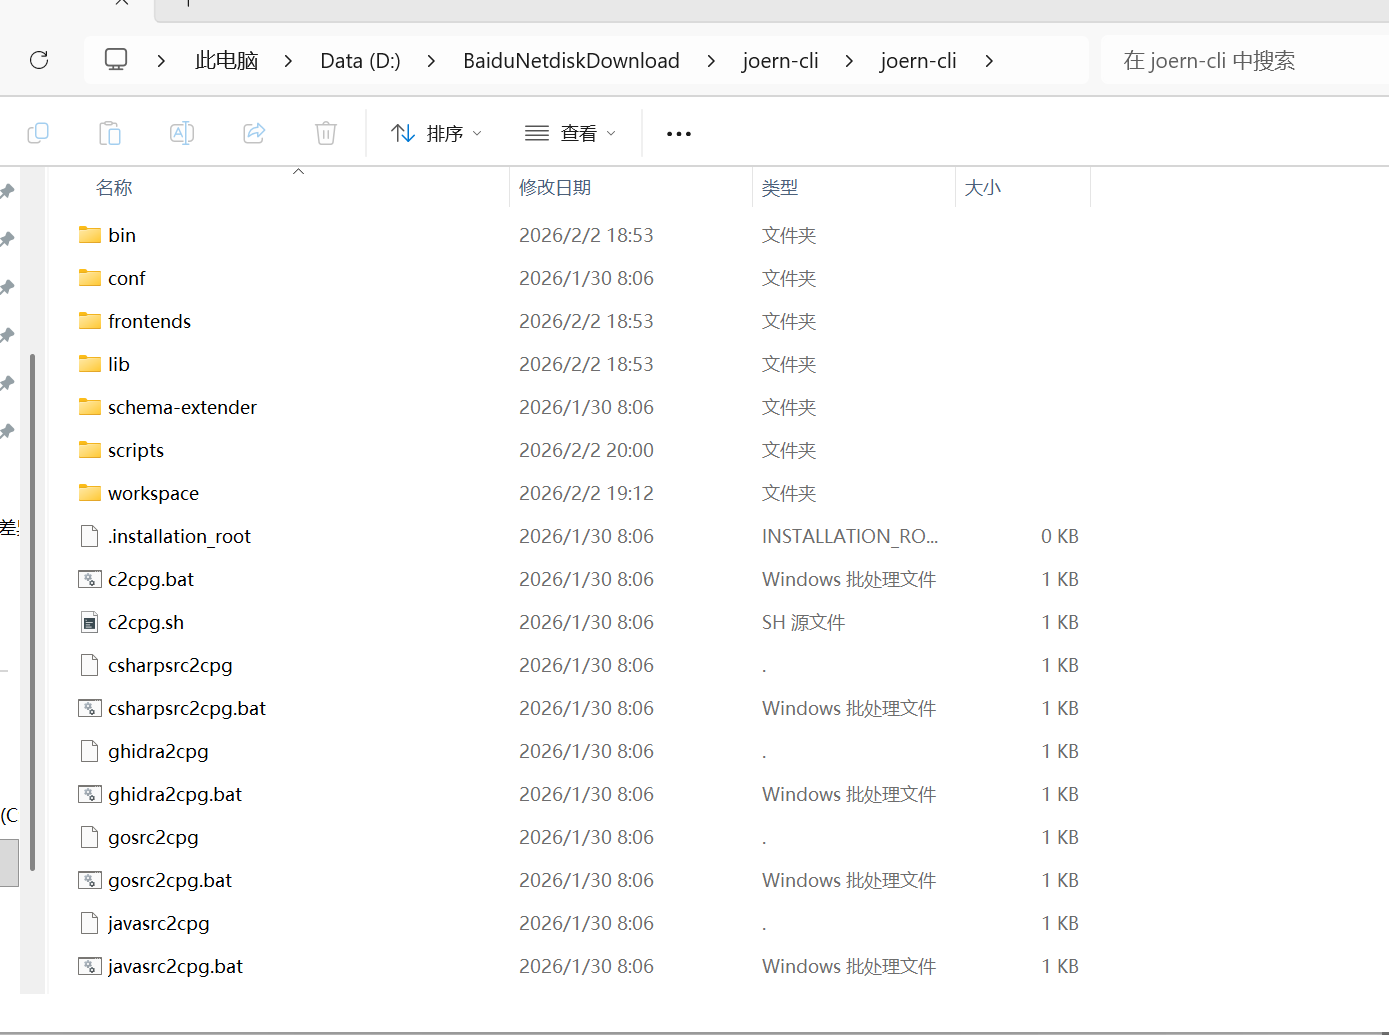This screenshot has width=1389, height=1035.
Task: Click the refresh icon
Action: [39, 60]
